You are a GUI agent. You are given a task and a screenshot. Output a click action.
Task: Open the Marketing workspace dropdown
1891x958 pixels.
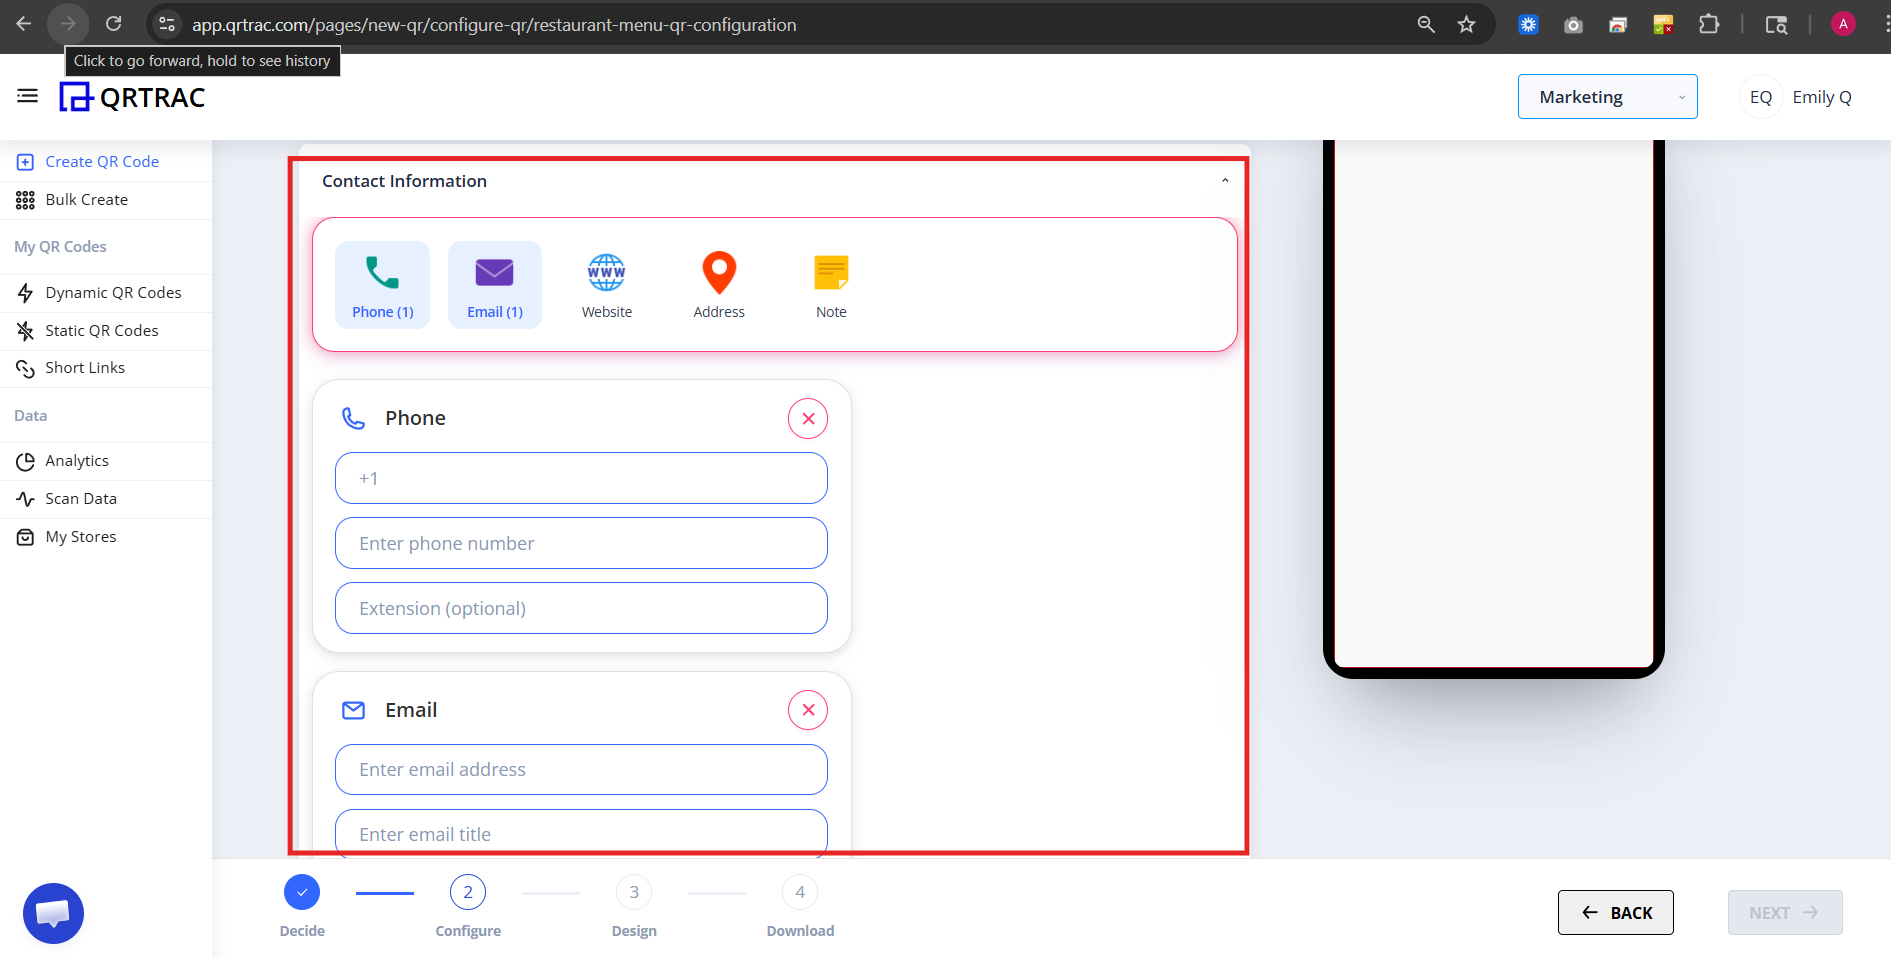(x=1606, y=96)
